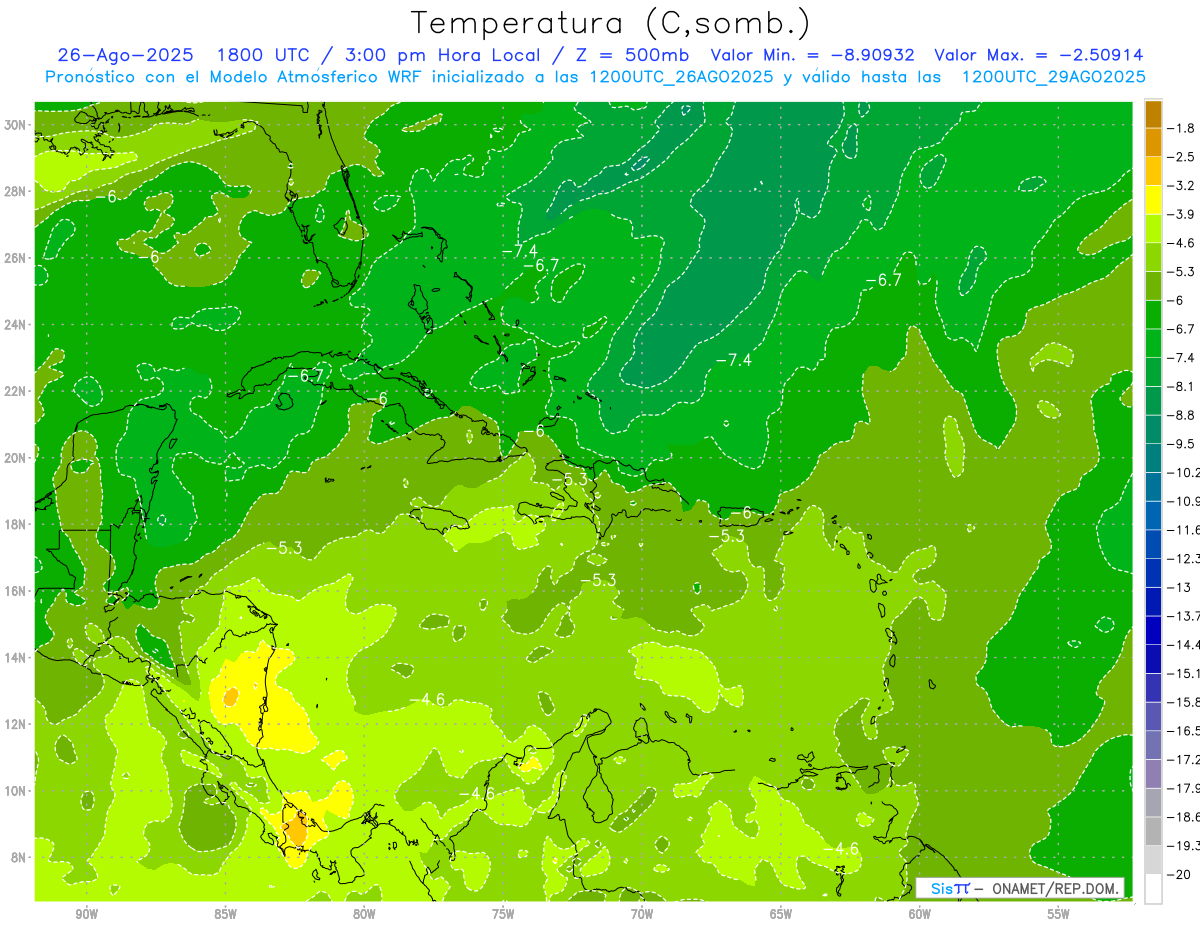The image size is (1200, 927).
Task: Click the '-8.8' value on color legend
Action: (x=1182, y=415)
